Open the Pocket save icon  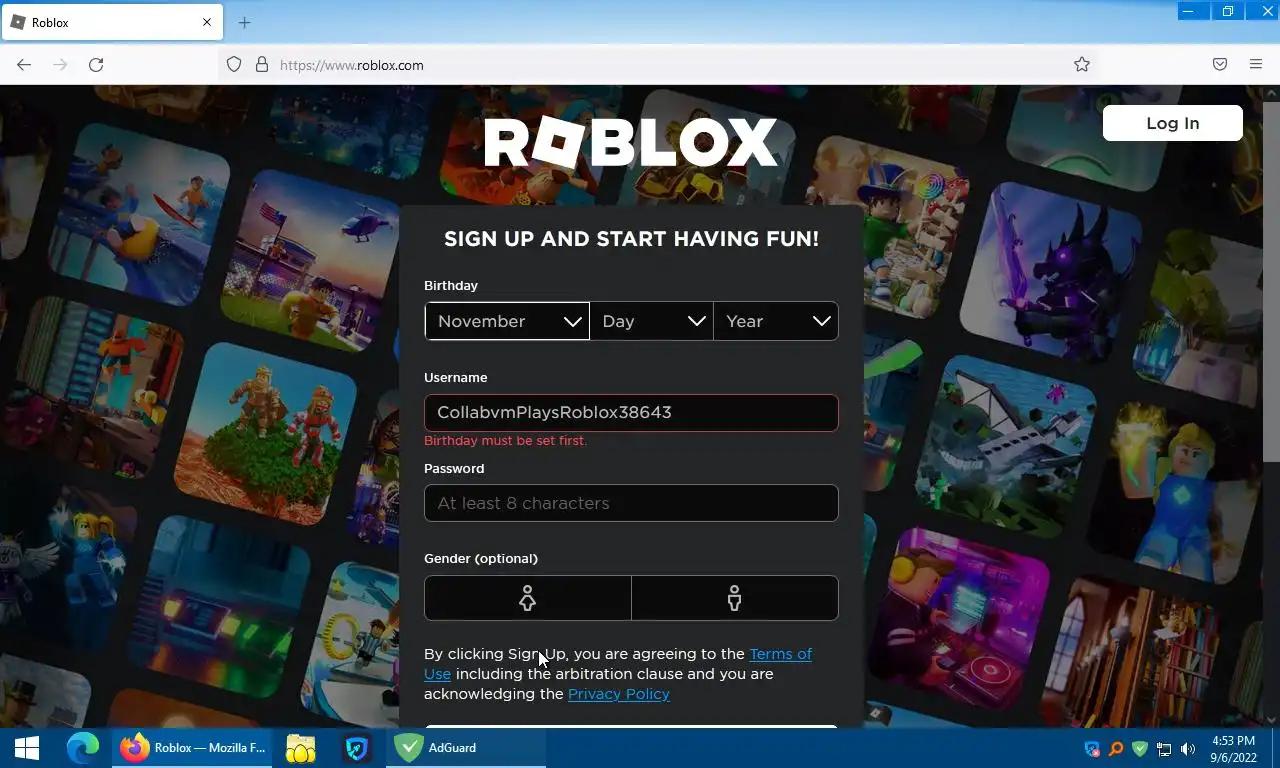(1220, 65)
